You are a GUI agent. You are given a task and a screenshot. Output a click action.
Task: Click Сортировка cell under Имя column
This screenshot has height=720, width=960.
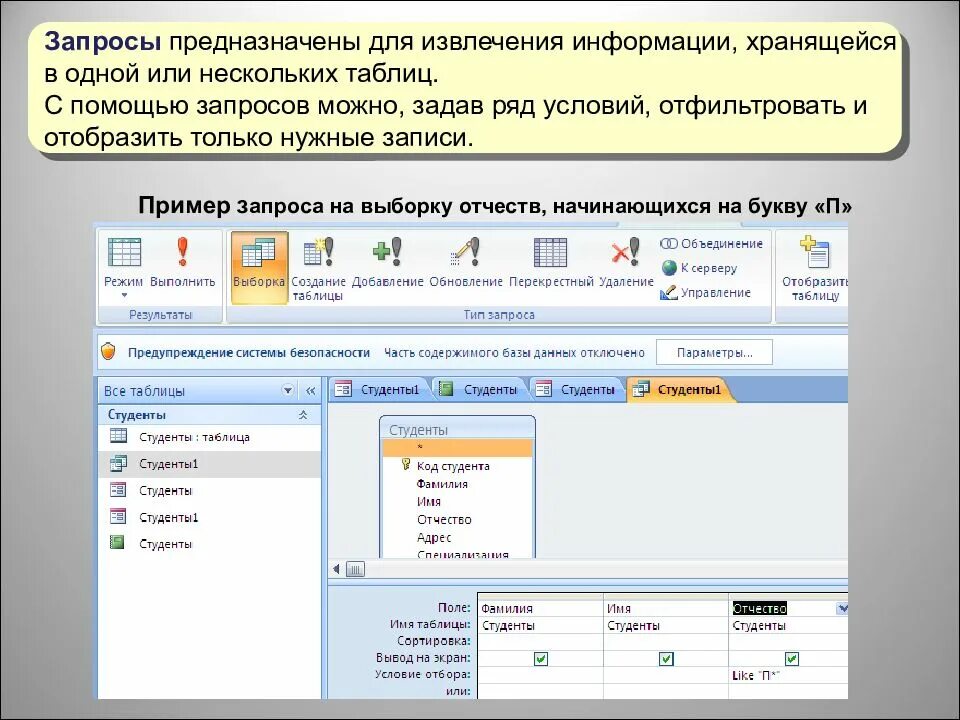point(666,641)
